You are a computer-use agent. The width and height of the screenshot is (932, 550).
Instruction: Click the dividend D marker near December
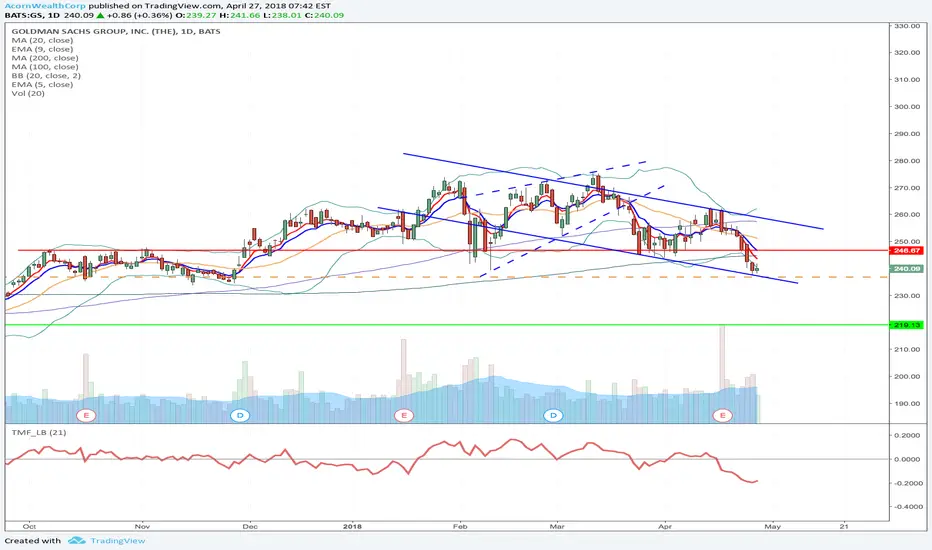pyautogui.click(x=240, y=415)
